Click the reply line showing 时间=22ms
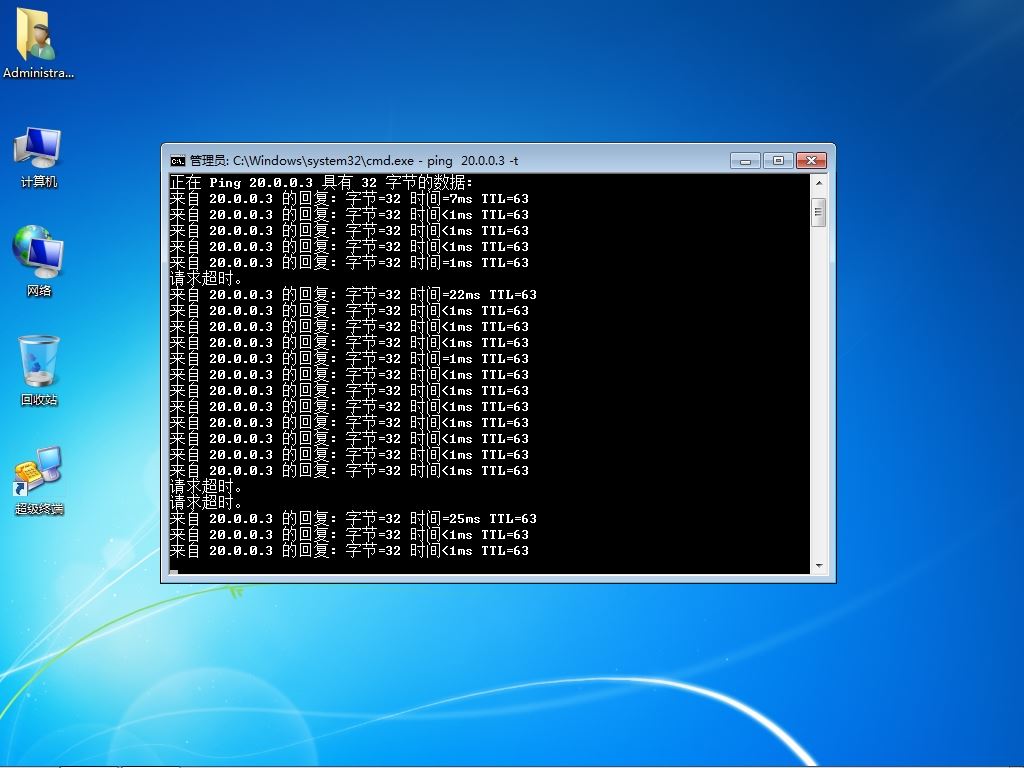 353,295
